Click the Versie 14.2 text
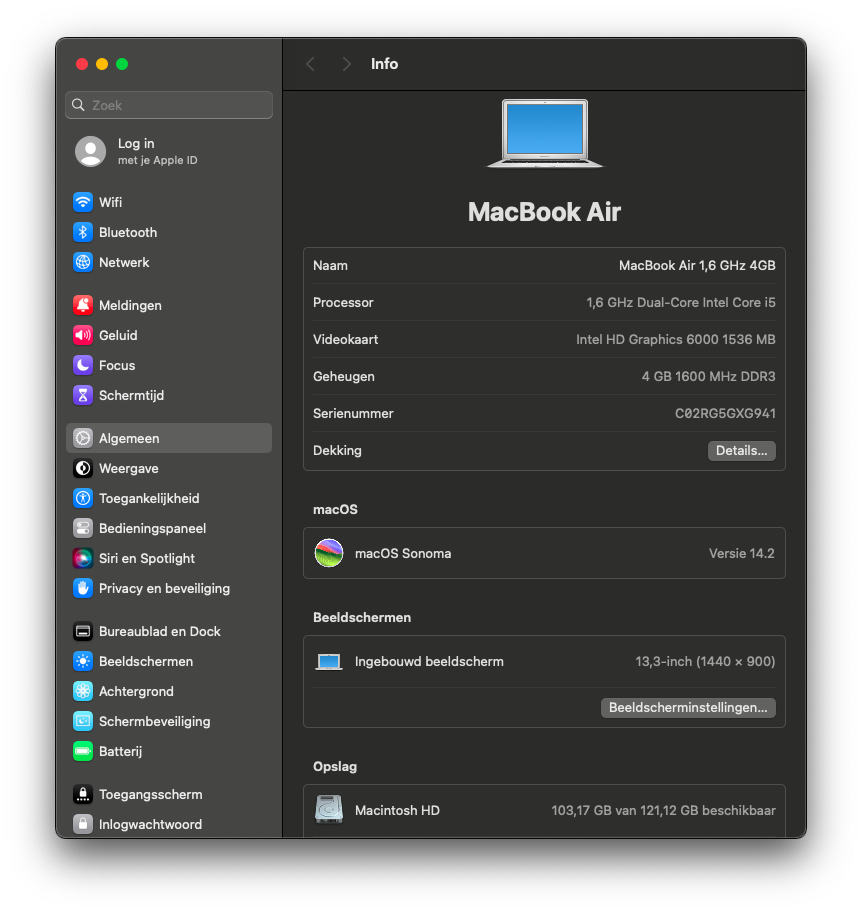The image size is (862, 912). click(x=742, y=554)
